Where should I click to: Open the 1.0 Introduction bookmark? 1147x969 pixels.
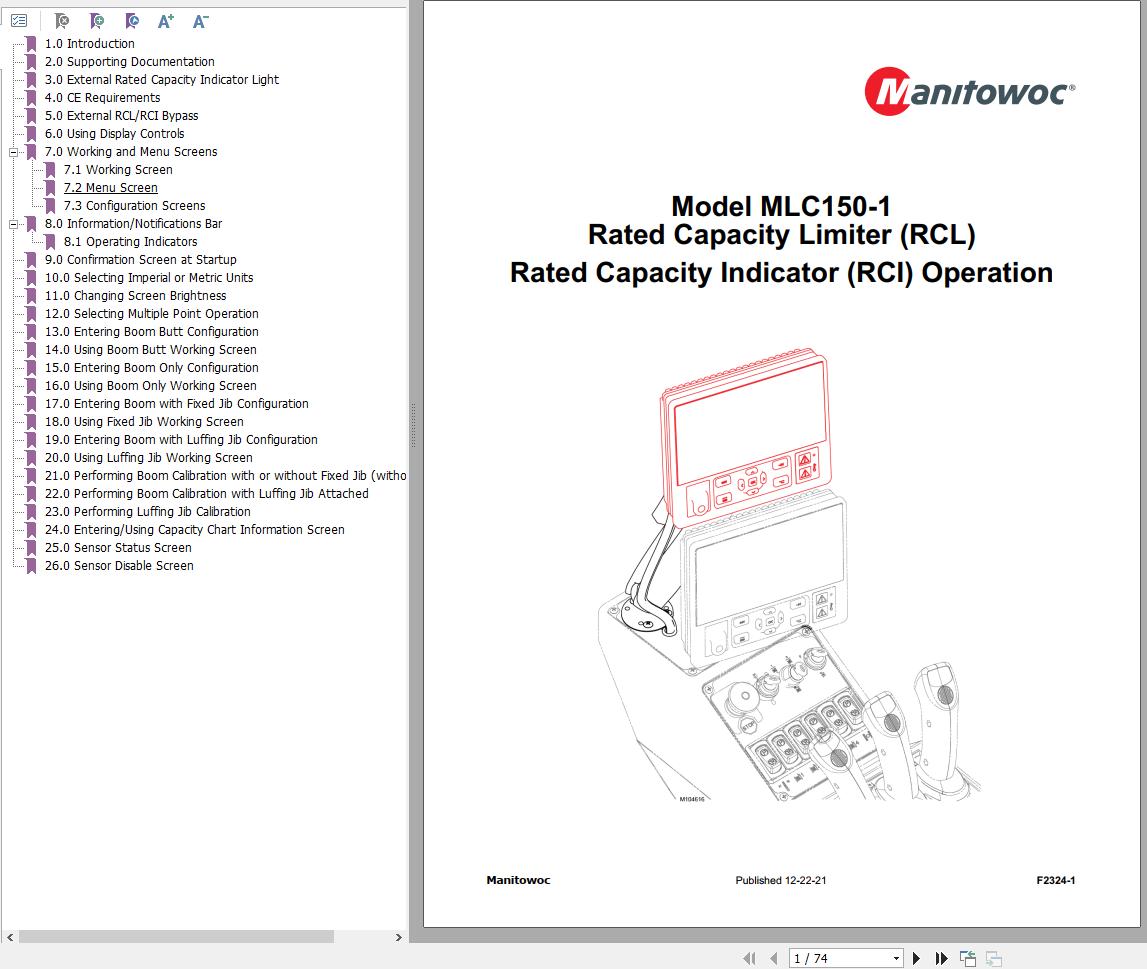click(89, 43)
